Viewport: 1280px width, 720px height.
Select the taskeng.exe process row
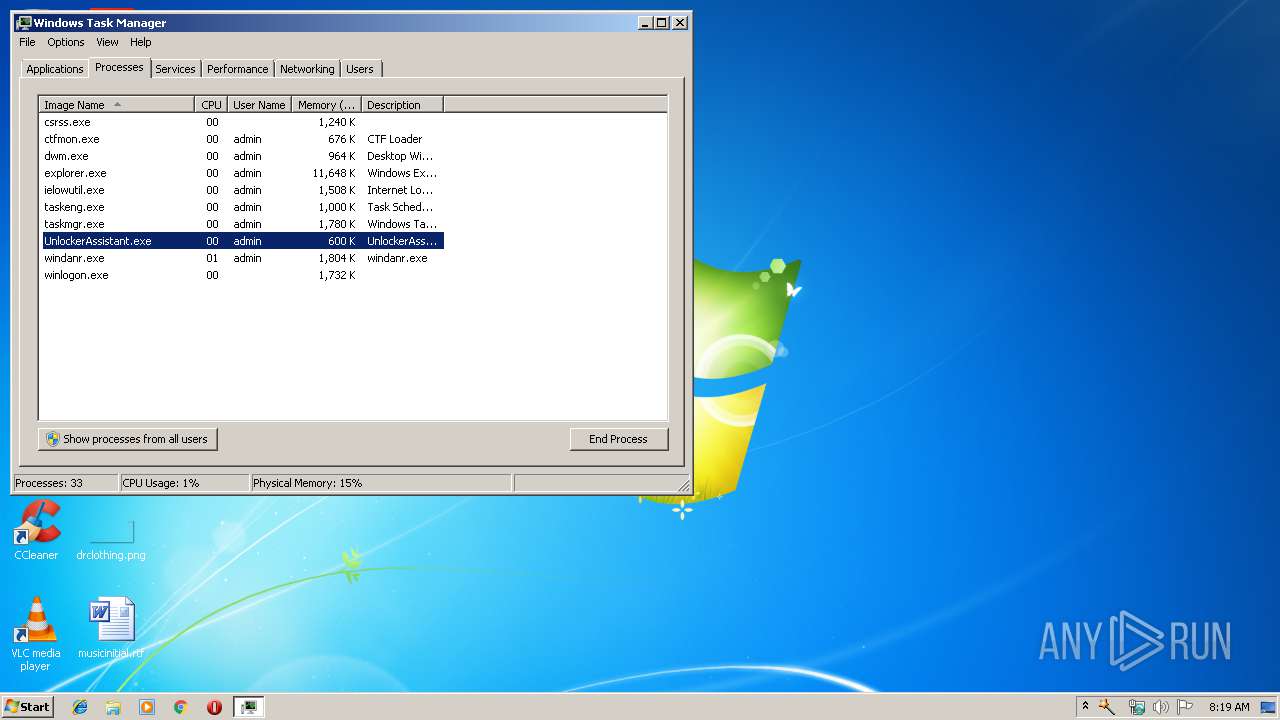click(x=241, y=207)
